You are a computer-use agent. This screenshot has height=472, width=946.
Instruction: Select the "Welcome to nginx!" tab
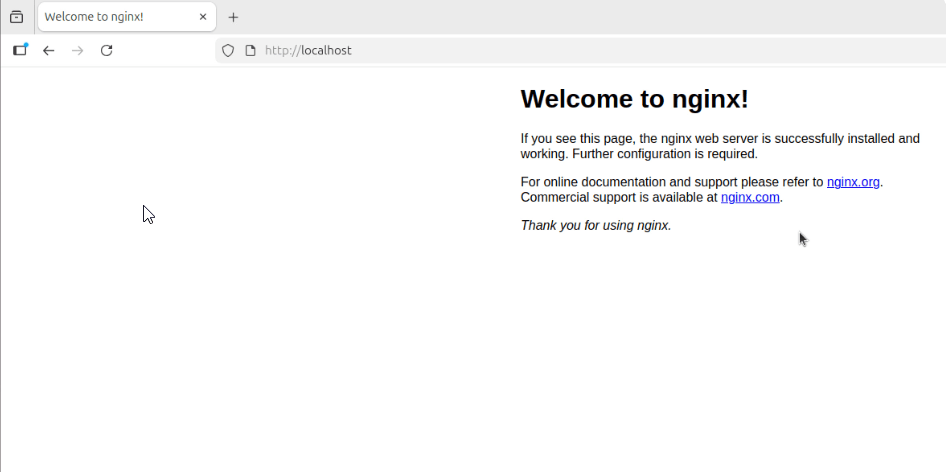110,17
